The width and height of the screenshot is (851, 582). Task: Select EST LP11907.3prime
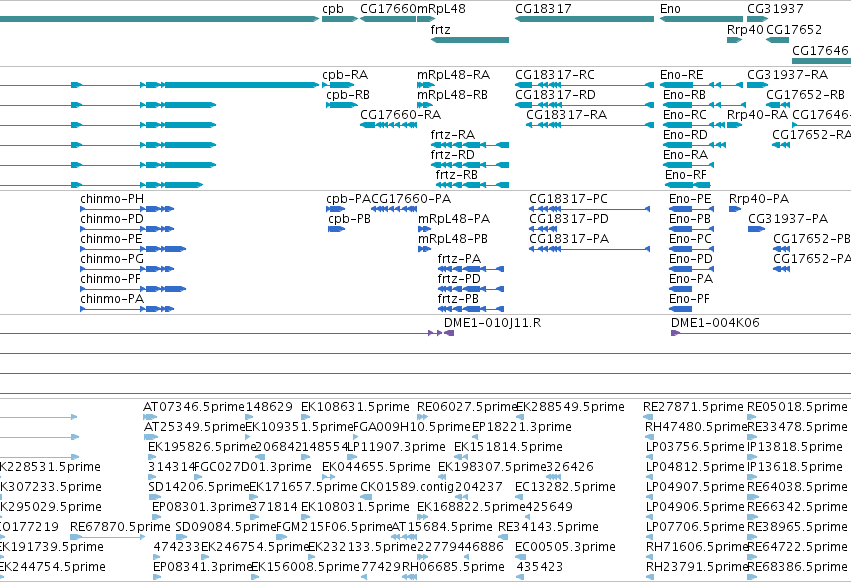pyautogui.click(x=396, y=447)
